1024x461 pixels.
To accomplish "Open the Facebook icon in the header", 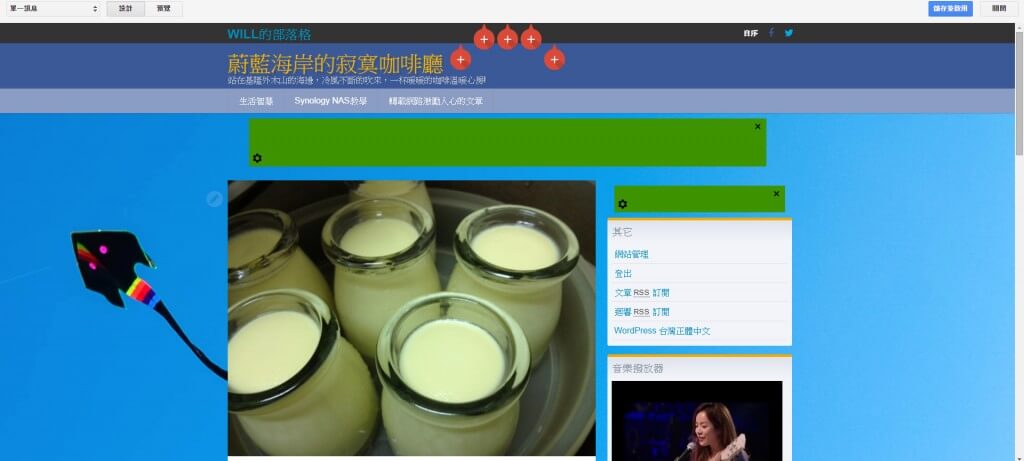I will click(x=771, y=33).
